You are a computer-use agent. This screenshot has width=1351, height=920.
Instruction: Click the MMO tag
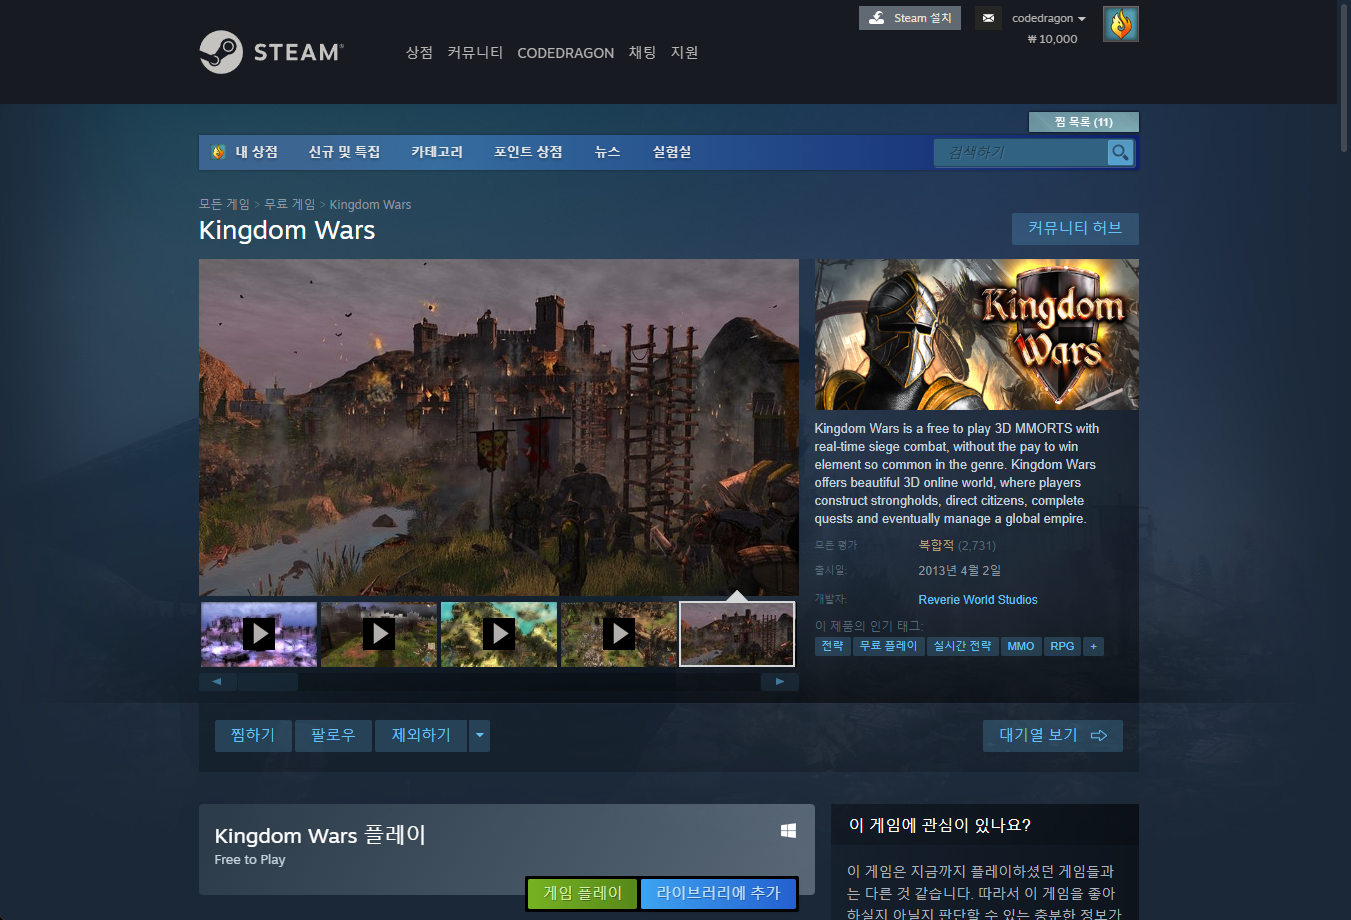[x=1021, y=646]
